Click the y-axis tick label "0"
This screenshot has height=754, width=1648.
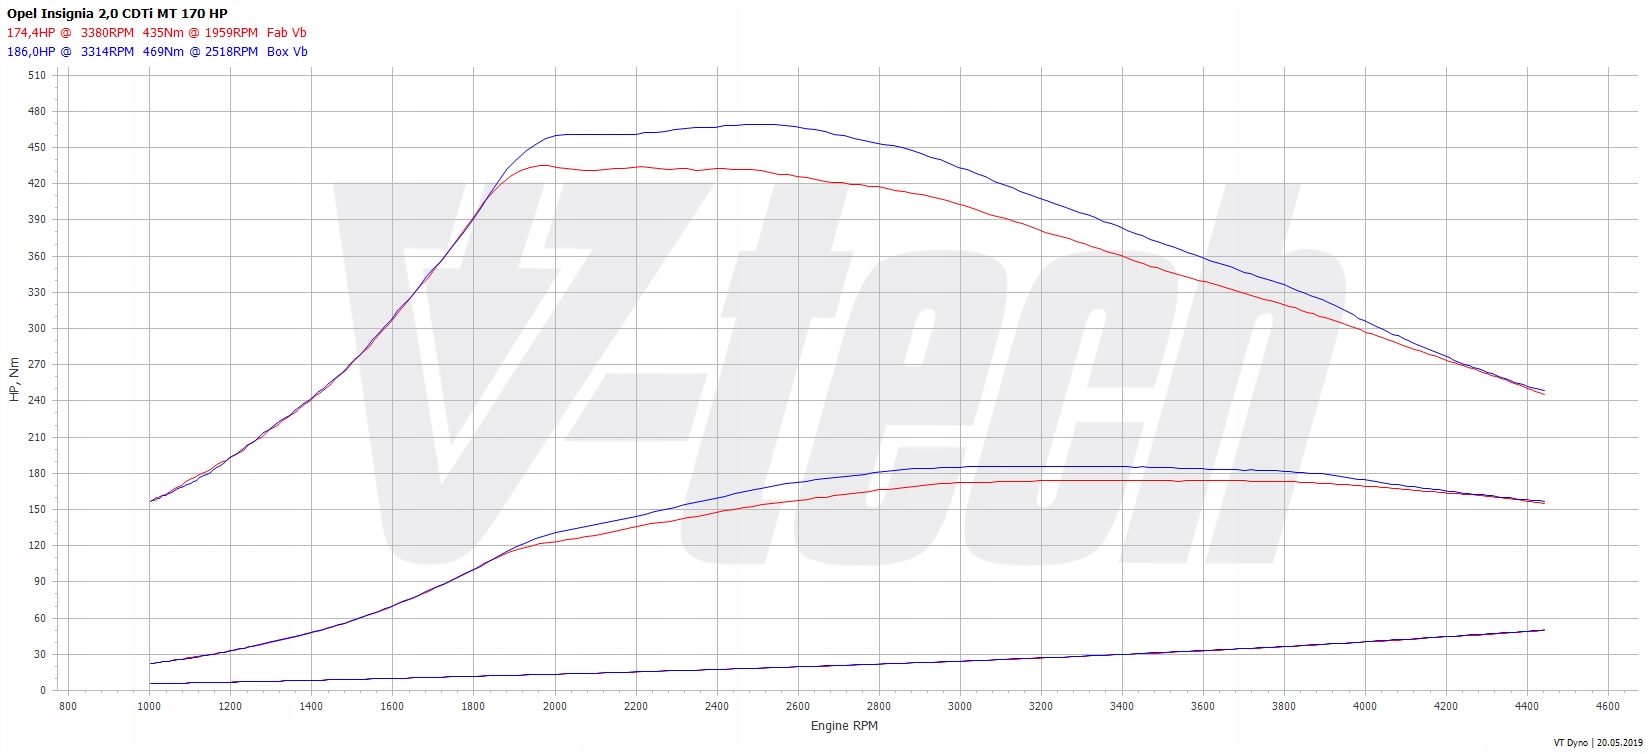(x=42, y=690)
